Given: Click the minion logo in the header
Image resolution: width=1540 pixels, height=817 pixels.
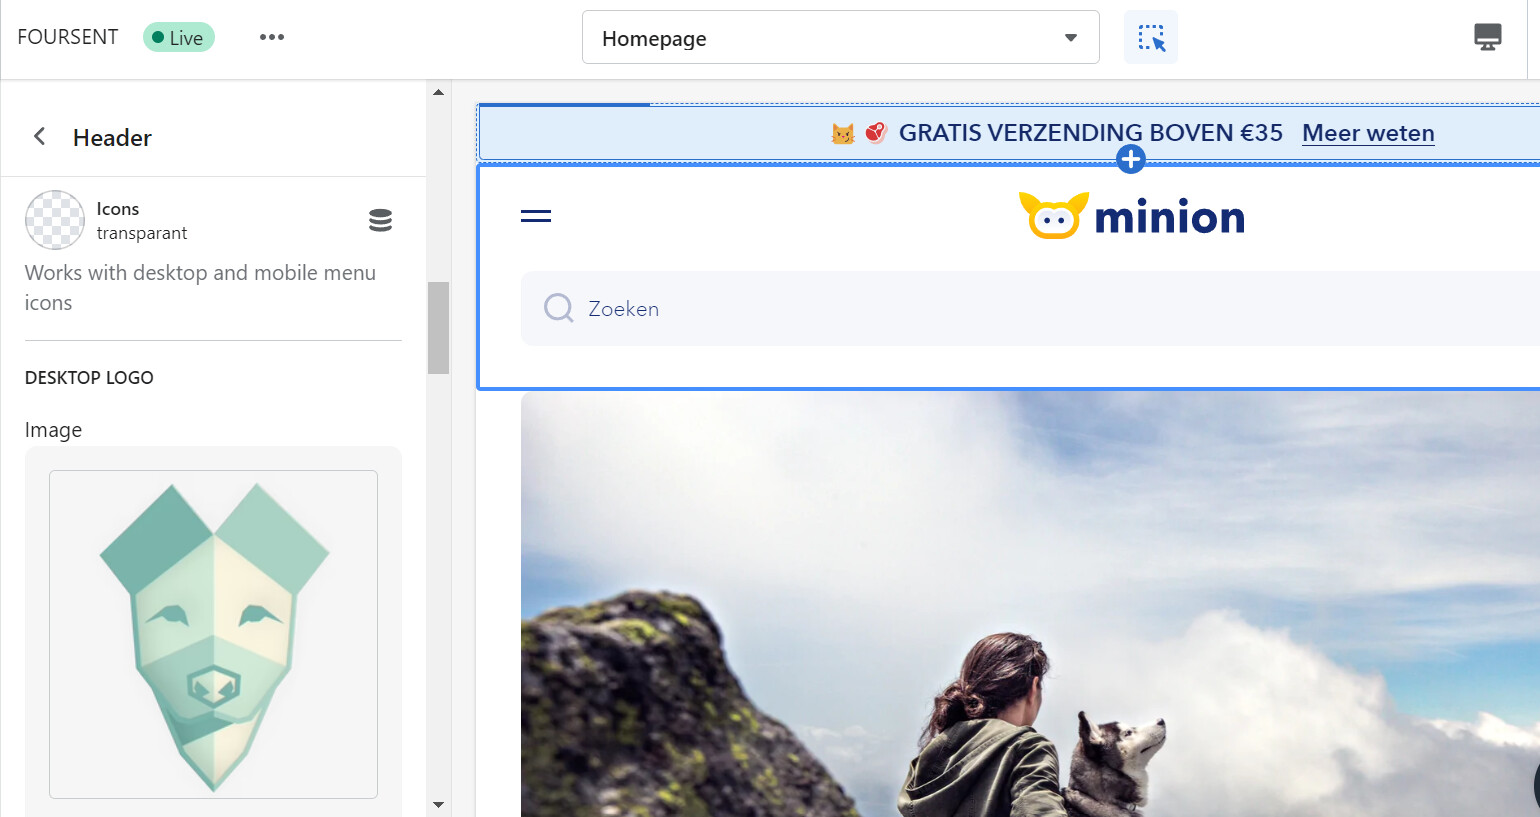Looking at the screenshot, I should [x=1132, y=216].
